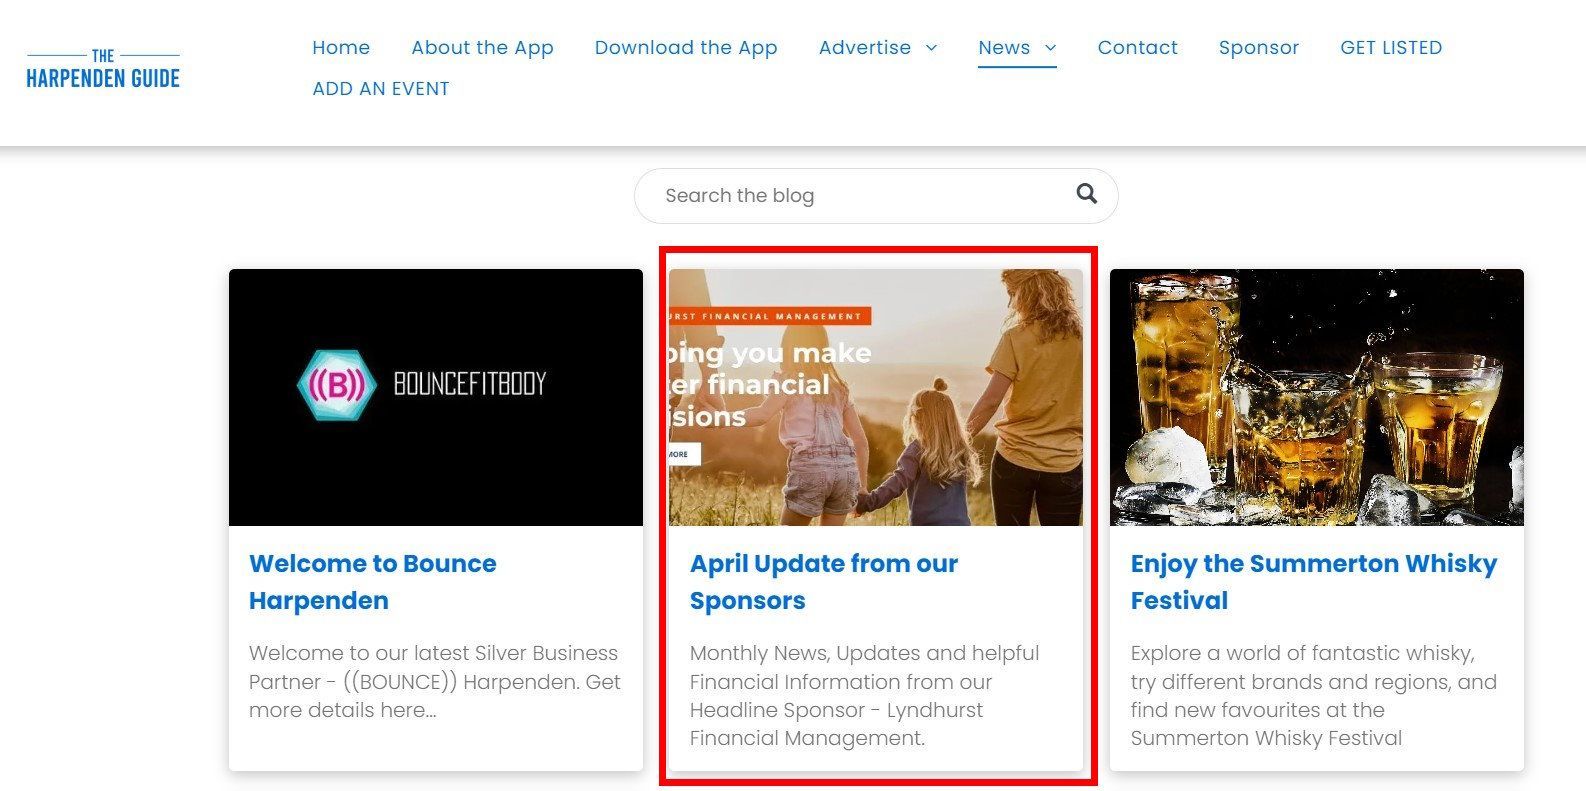Open About the App page
Screen dimensions: 1586x791
482,47
